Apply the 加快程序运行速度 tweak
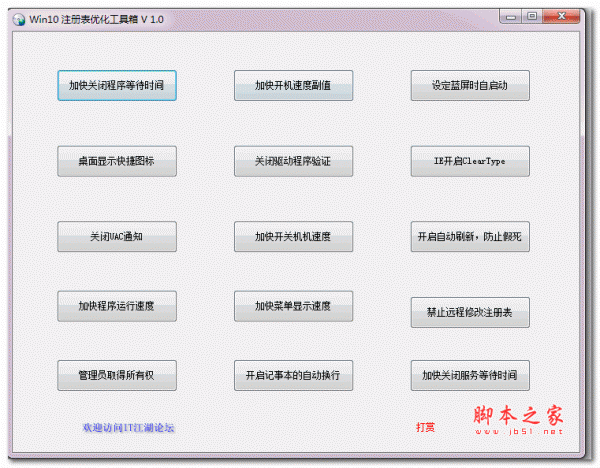600x468 pixels. [117, 306]
